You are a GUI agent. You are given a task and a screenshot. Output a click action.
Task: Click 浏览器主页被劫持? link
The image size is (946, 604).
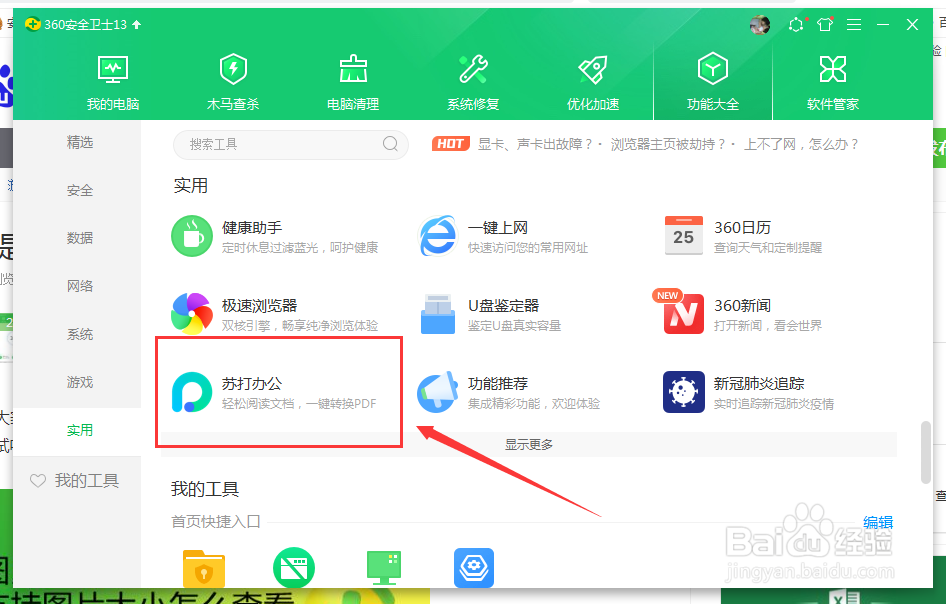pyautogui.click(x=668, y=144)
